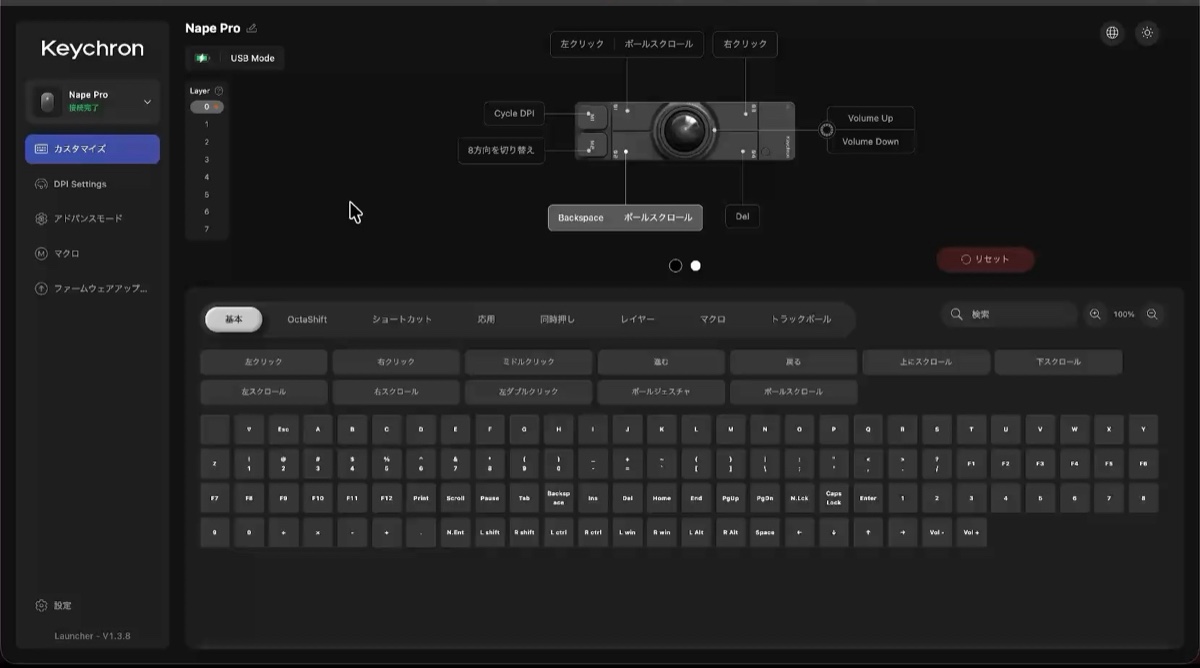Switch to first device view dot

(x=675, y=266)
